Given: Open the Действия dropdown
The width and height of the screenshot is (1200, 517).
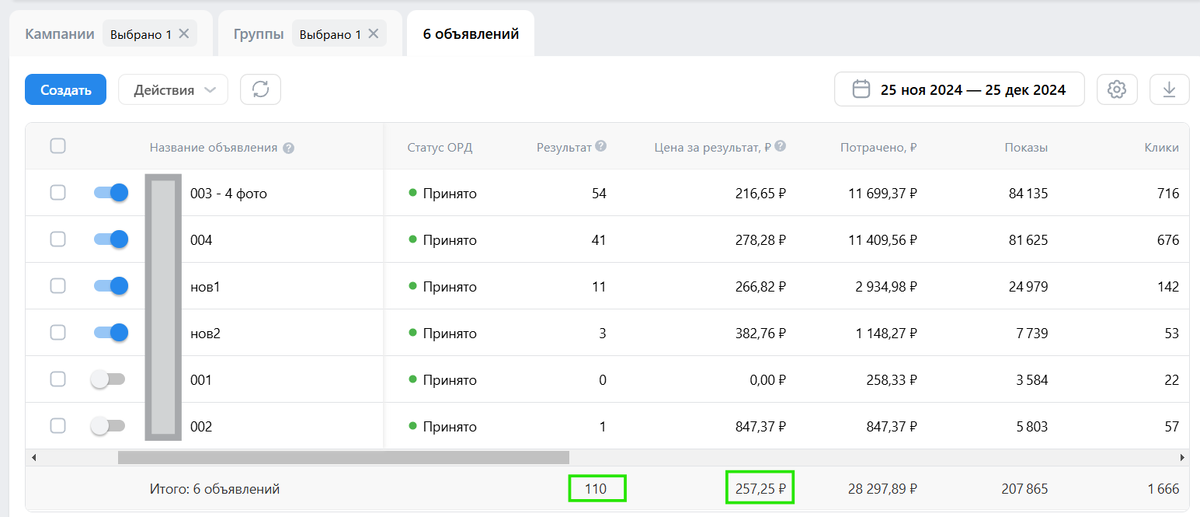Looking at the screenshot, I should (173, 89).
